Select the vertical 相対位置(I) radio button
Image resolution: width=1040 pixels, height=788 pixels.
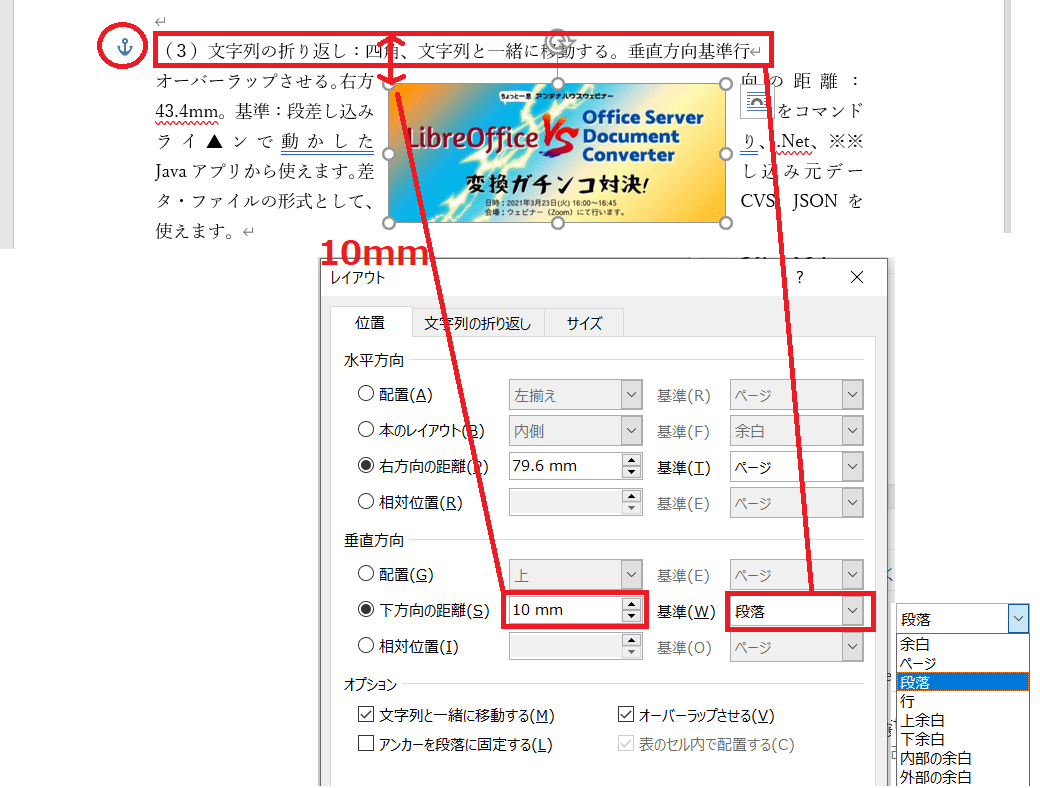[366, 646]
